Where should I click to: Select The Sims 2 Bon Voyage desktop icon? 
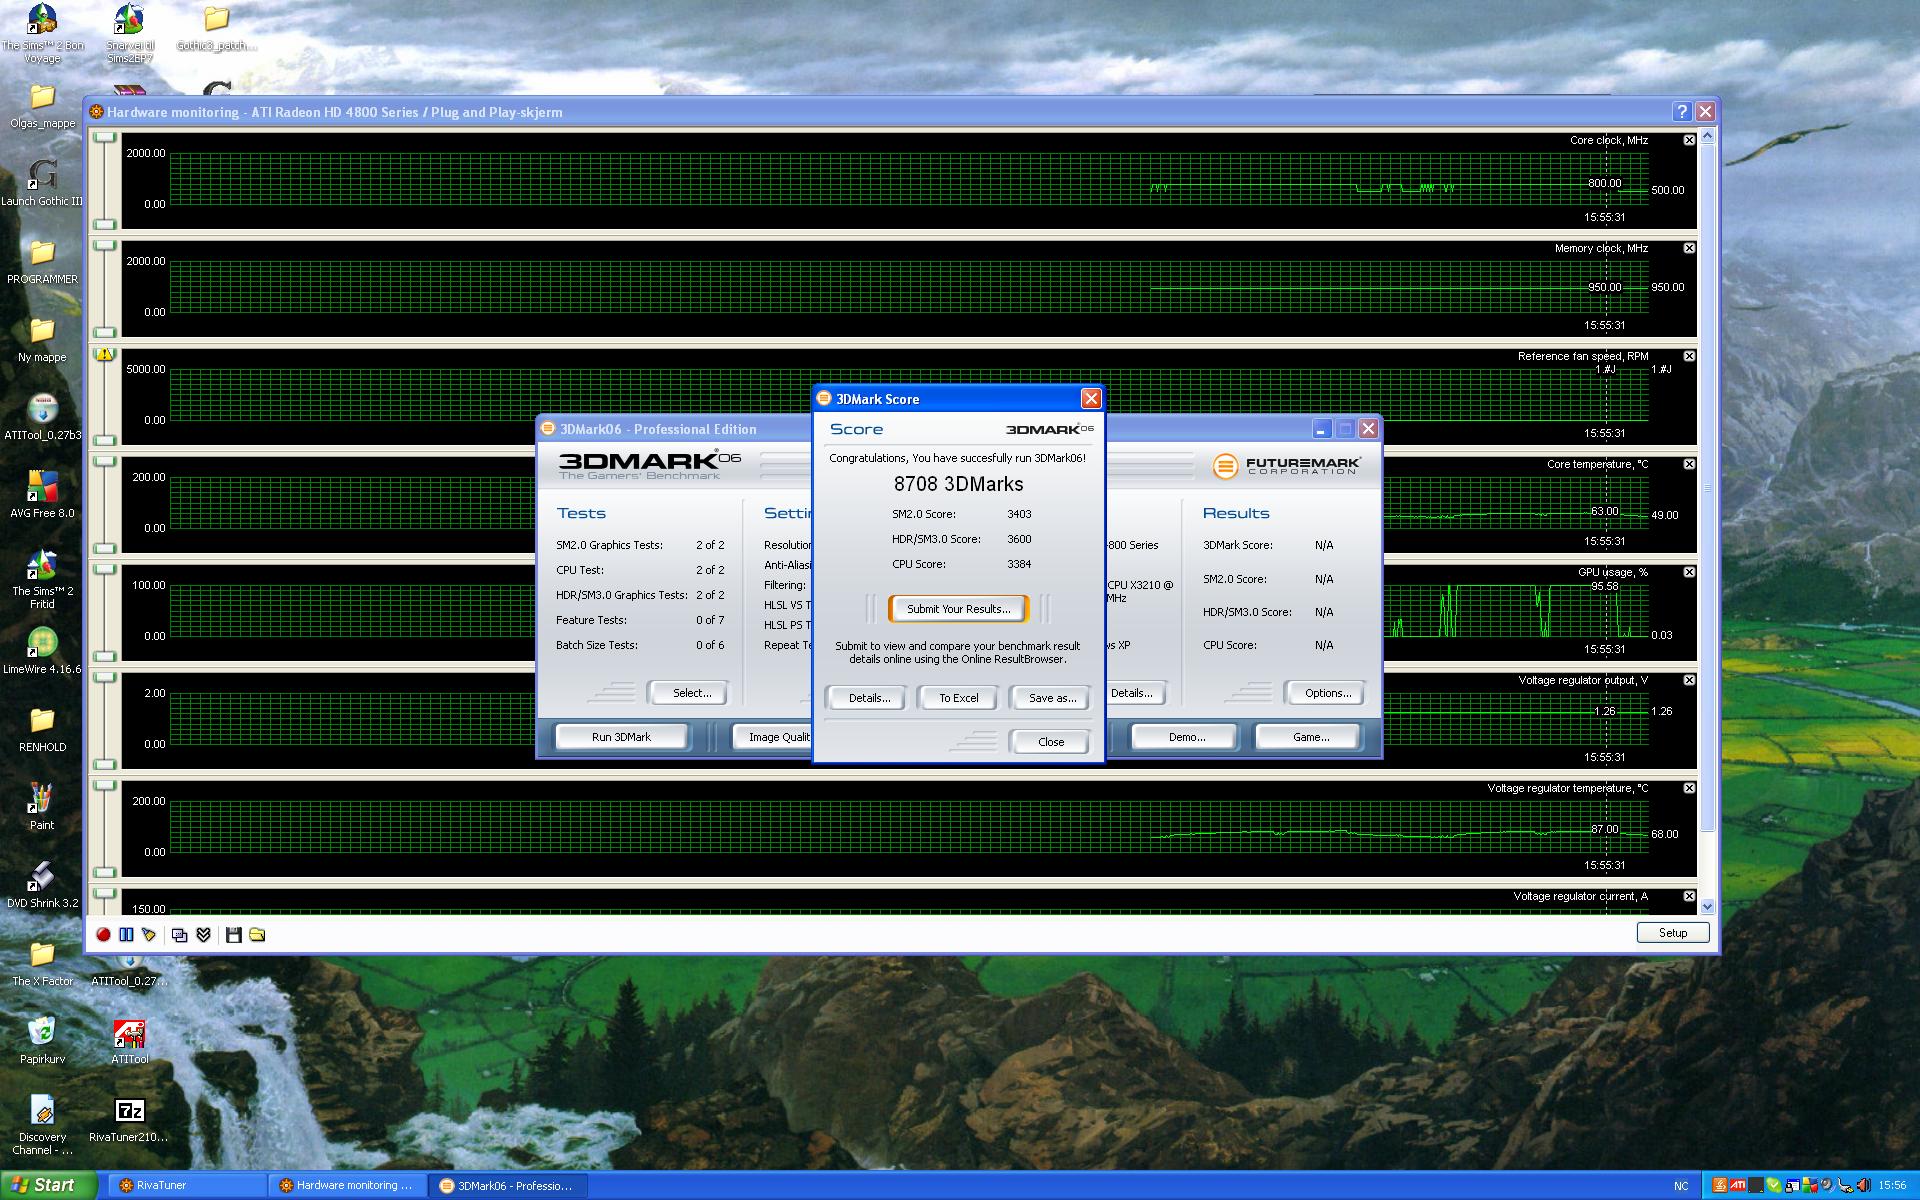pyautogui.click(x=42, y=33)
